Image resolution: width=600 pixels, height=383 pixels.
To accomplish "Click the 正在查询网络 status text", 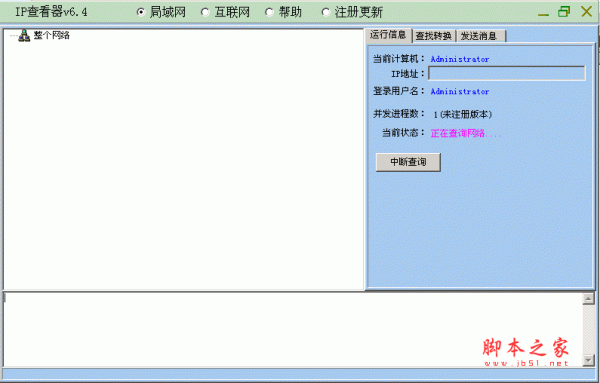I will click(466, 133).
